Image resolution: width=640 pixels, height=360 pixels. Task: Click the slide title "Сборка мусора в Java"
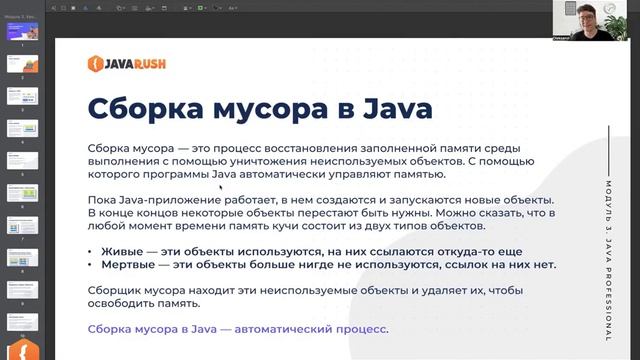pos(260,109)
